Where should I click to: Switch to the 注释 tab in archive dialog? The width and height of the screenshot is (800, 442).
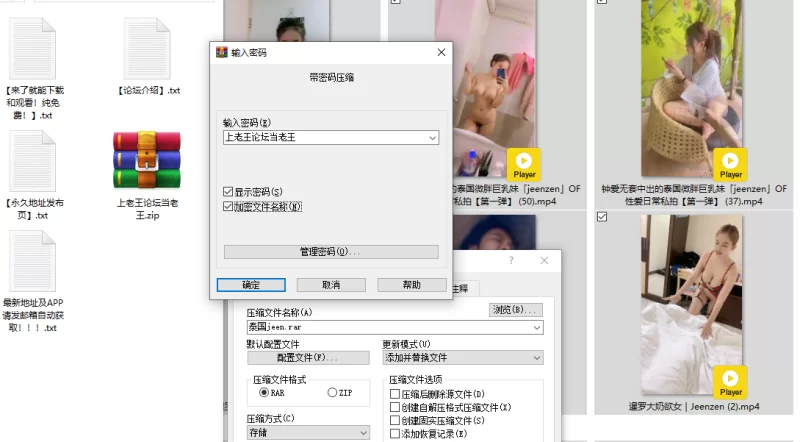tap(460, 288)
